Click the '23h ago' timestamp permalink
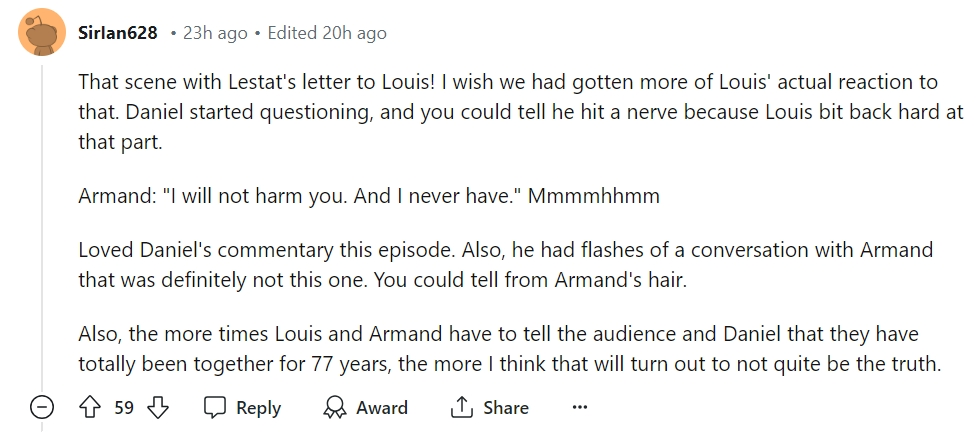This screenshot has width=976, height=432. click(215, 33)
